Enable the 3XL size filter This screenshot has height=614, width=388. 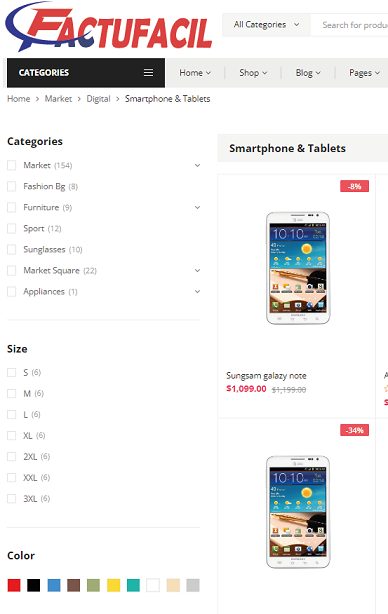click(x=12, y=498)
